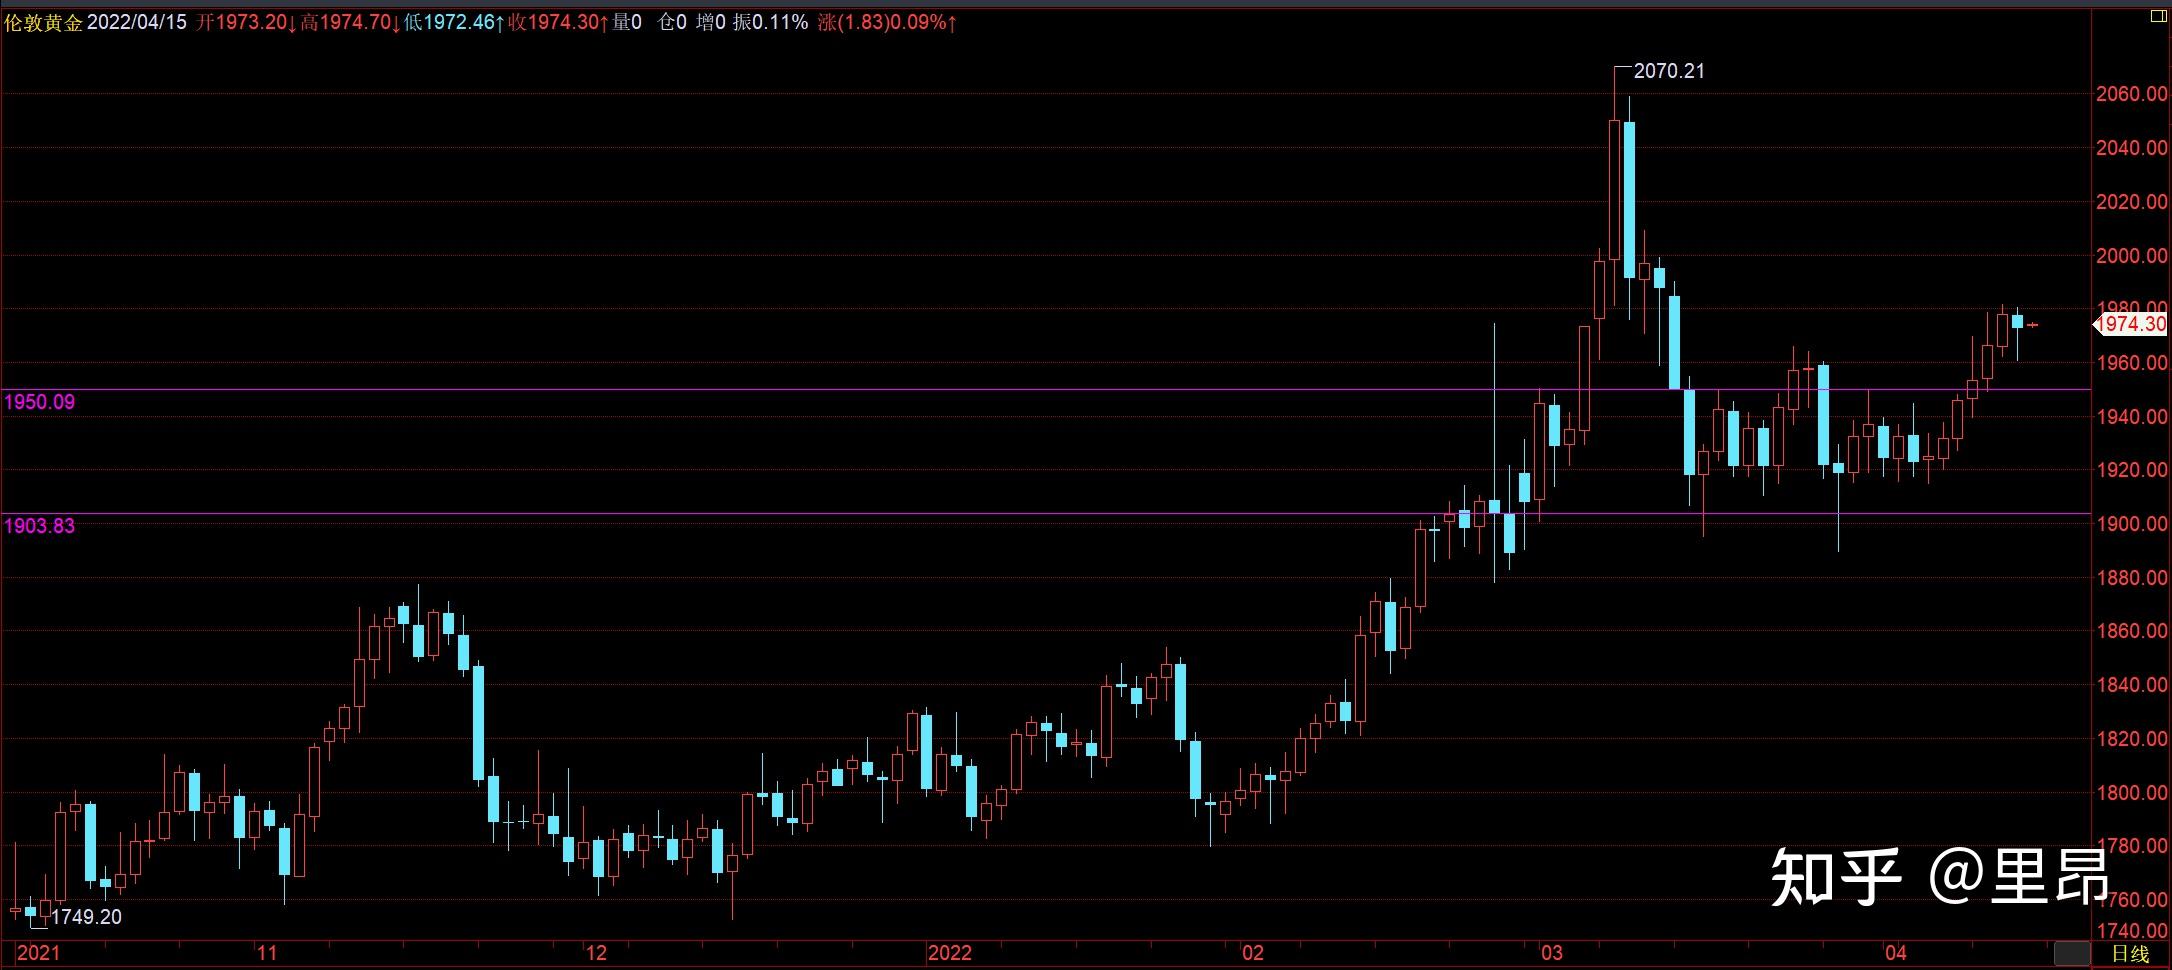Click the 2070.21 high price marker
Screen dimensions: 2172x970
1668,71
